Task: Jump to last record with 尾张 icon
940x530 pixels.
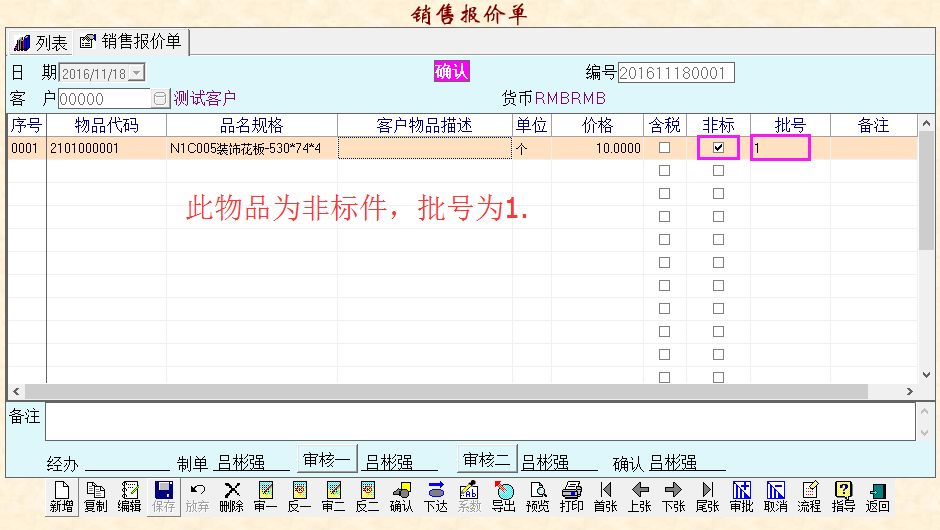Action: pyautogui.click(x=707, y=496)
